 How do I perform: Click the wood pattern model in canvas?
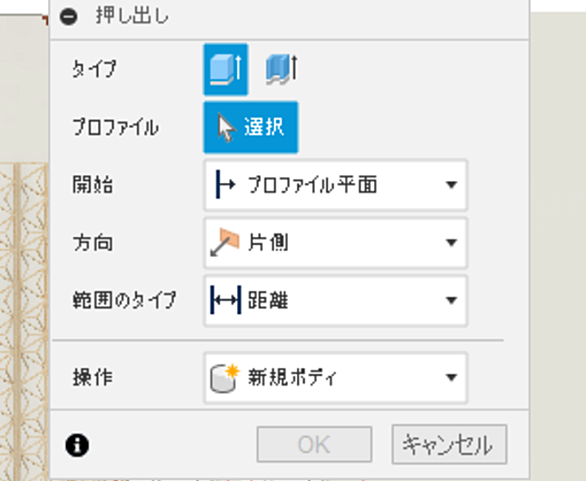[x=24, y=321]
